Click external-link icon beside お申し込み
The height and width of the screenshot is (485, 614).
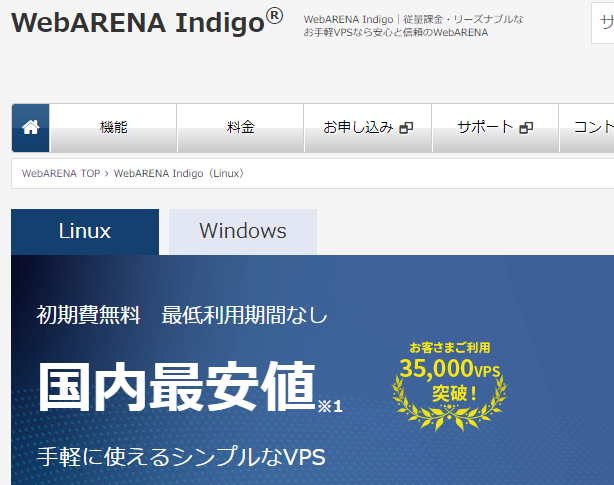click(406, 128)
